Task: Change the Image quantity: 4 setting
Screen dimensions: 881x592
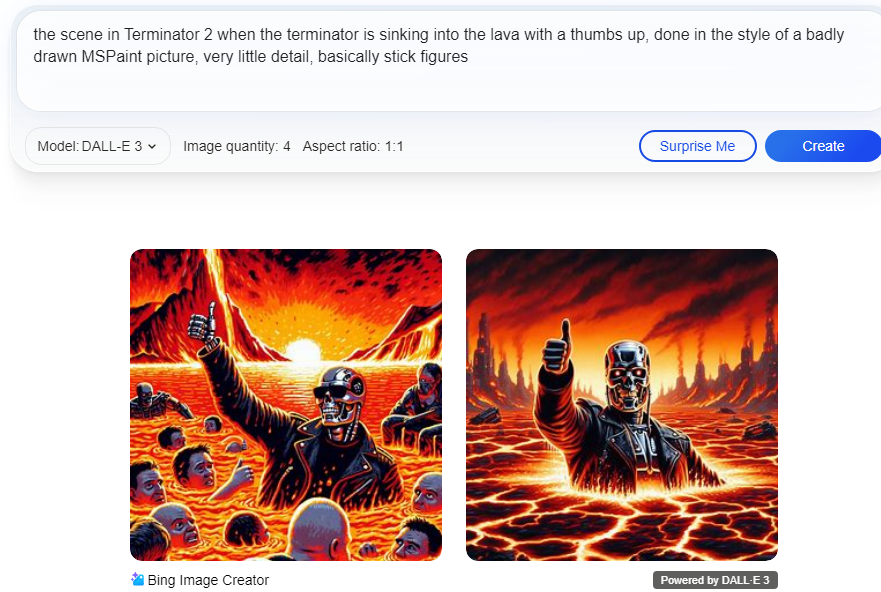Action: pos(237,147)
